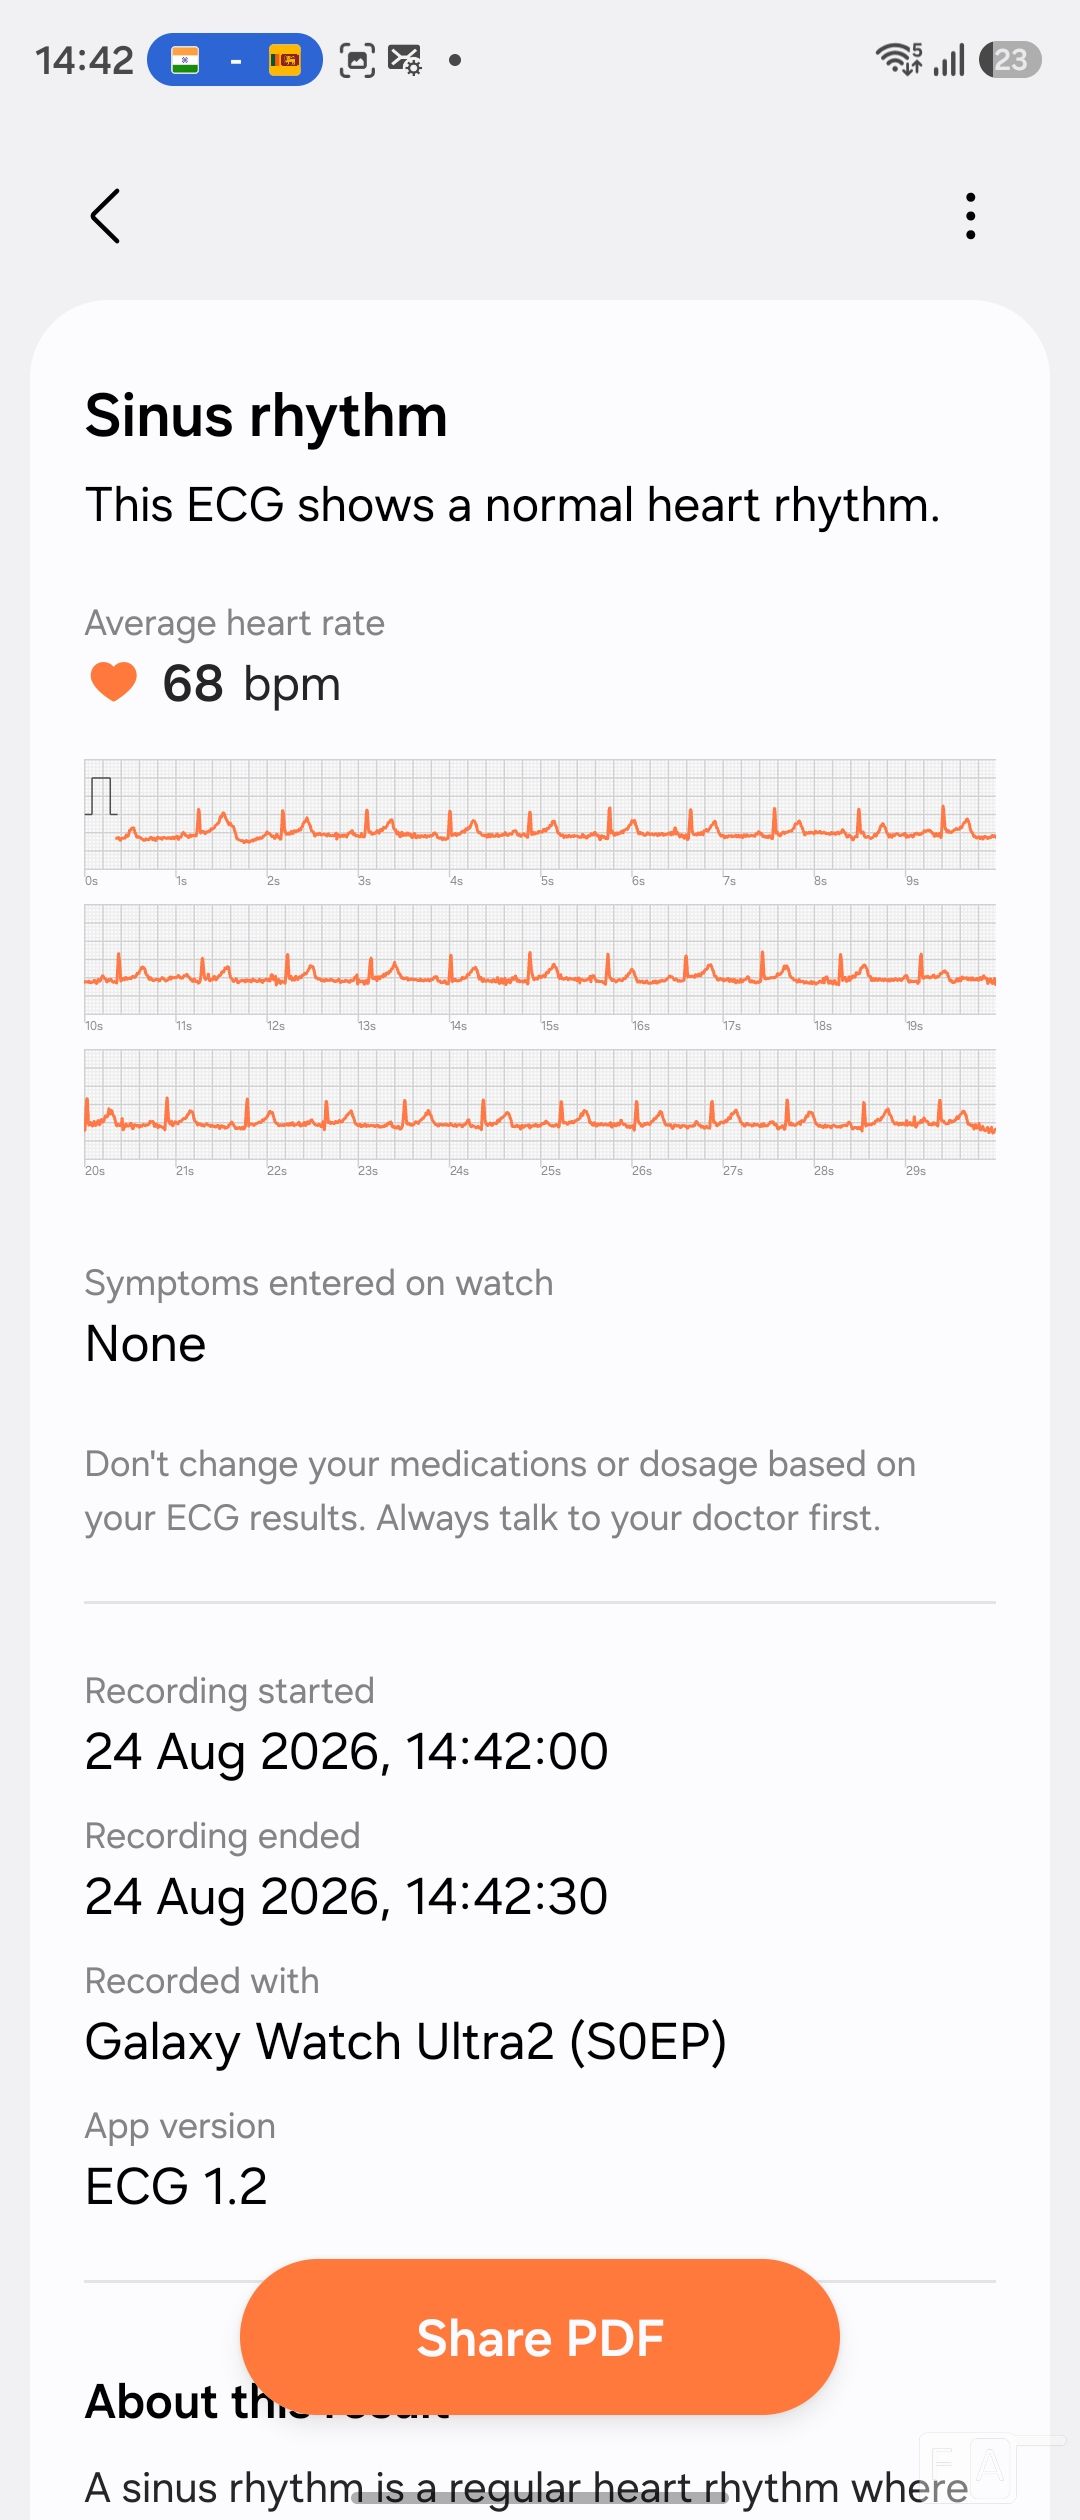1080x2520 pixels.
Task: Share the ECG as PDF
Action: 540,2338
